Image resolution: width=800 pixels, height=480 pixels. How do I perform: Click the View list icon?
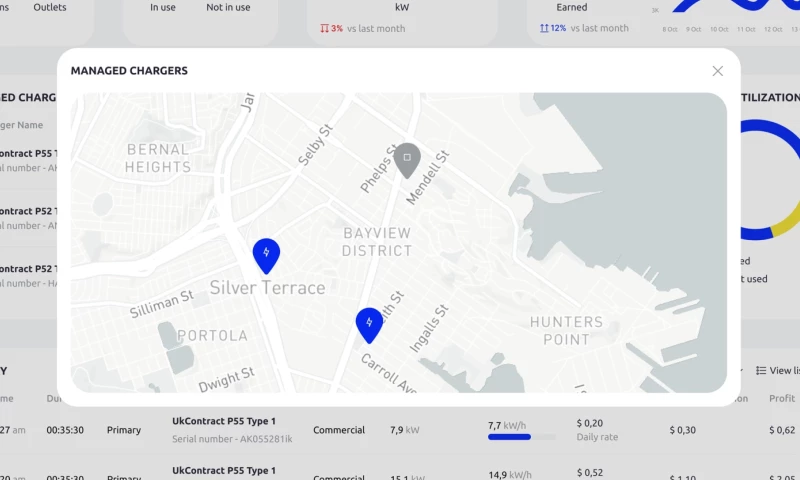[761, 371]
